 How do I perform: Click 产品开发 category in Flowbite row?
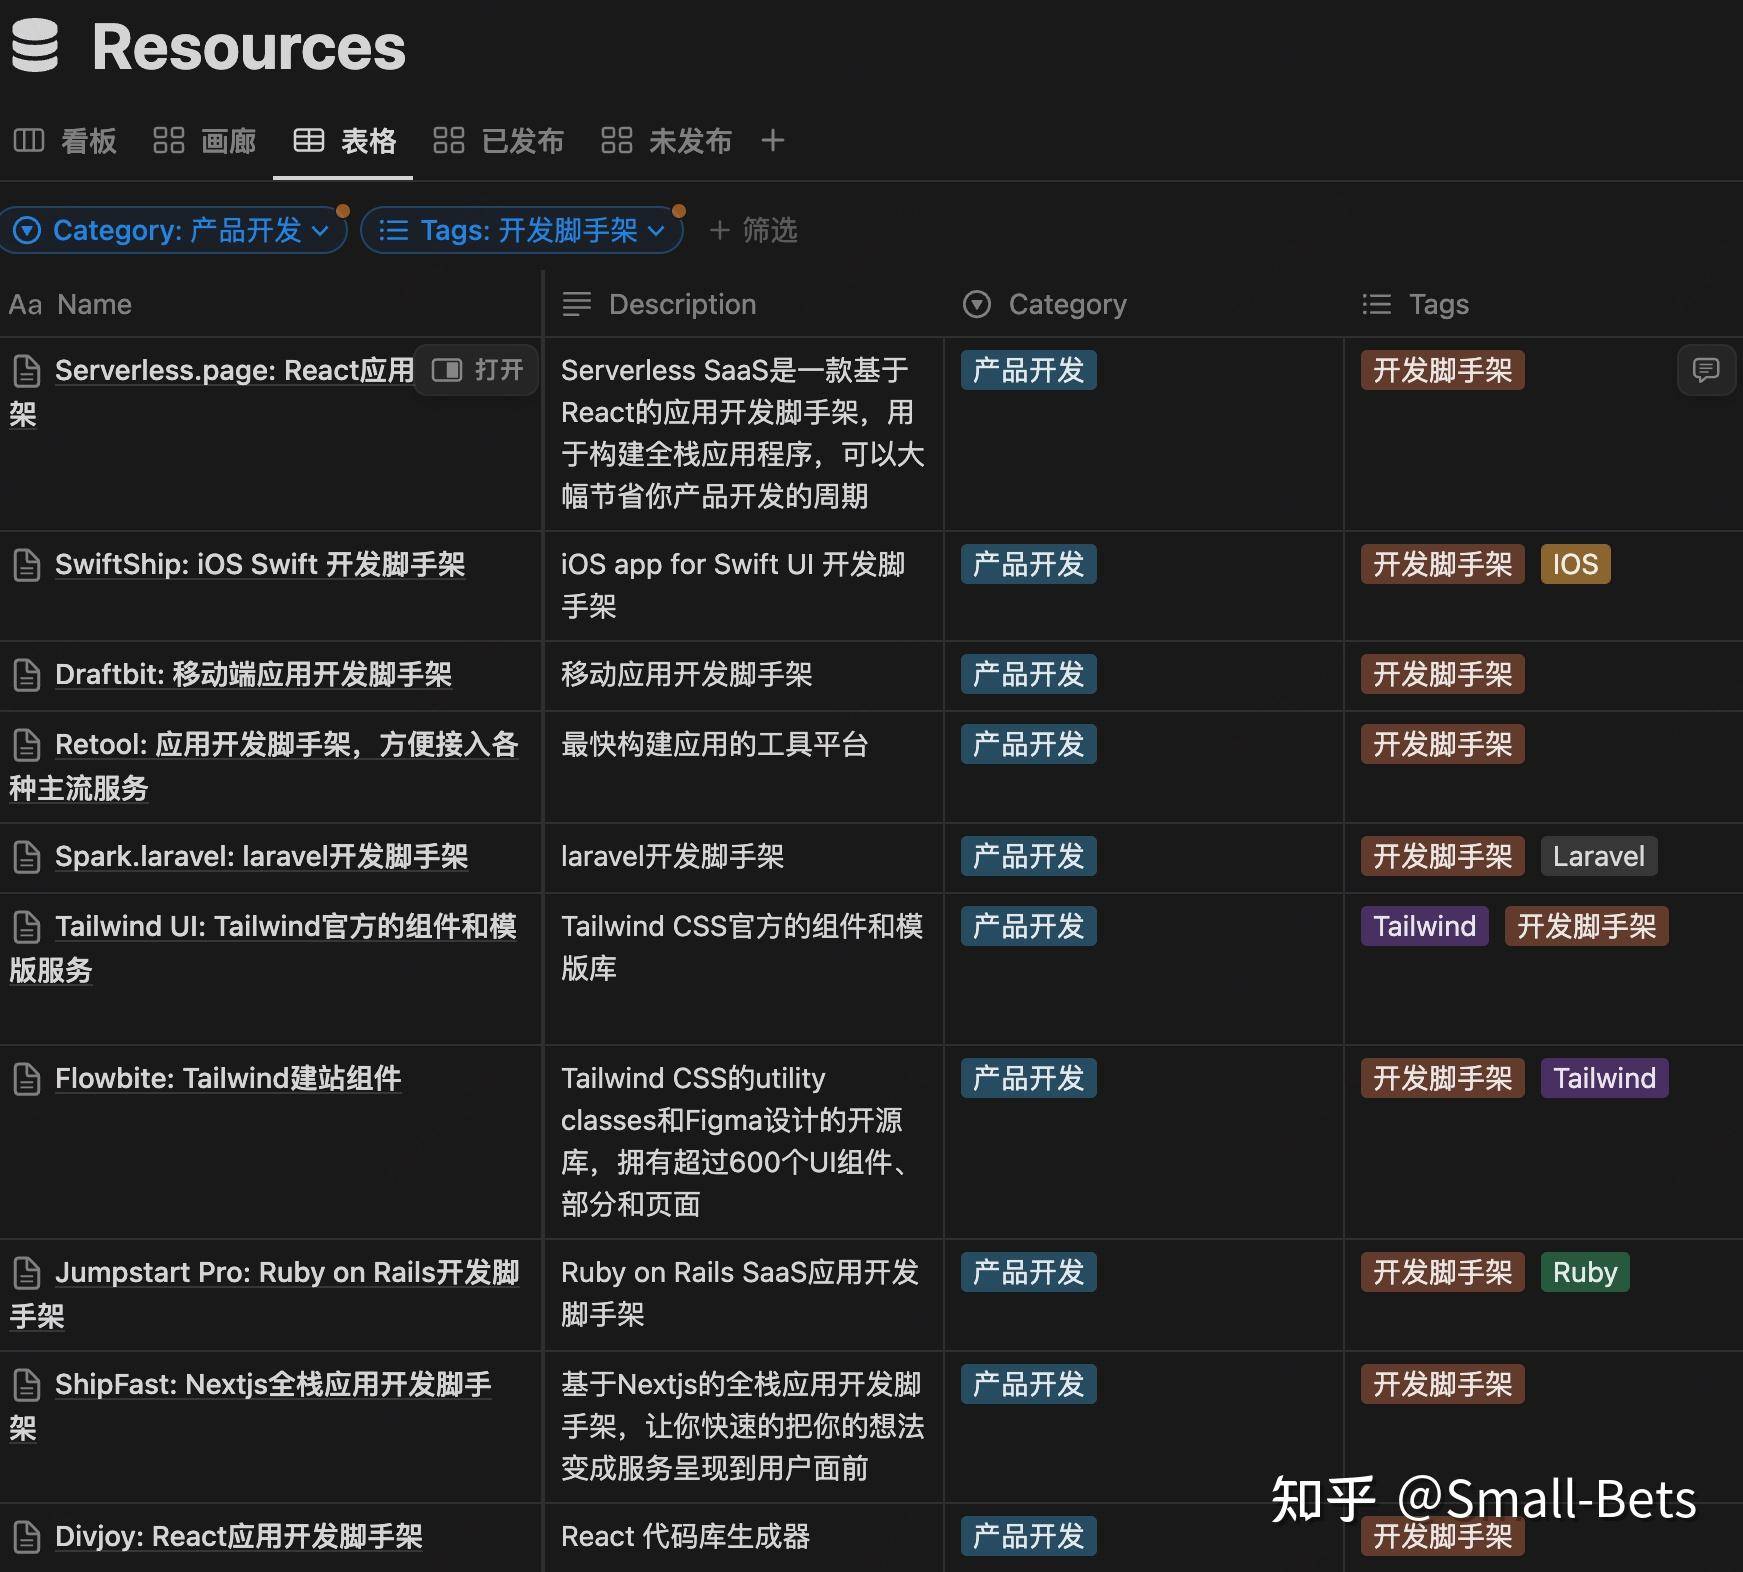click(x=1028, y=1078)
